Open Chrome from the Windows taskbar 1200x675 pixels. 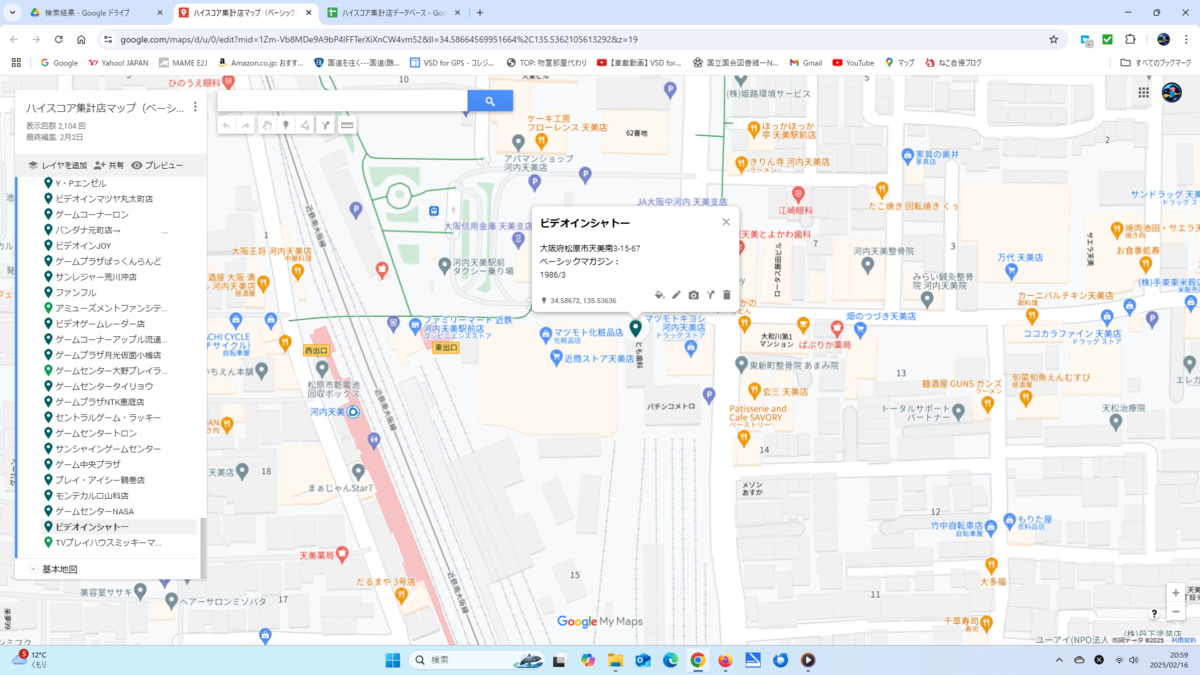[x=697, y=660]
